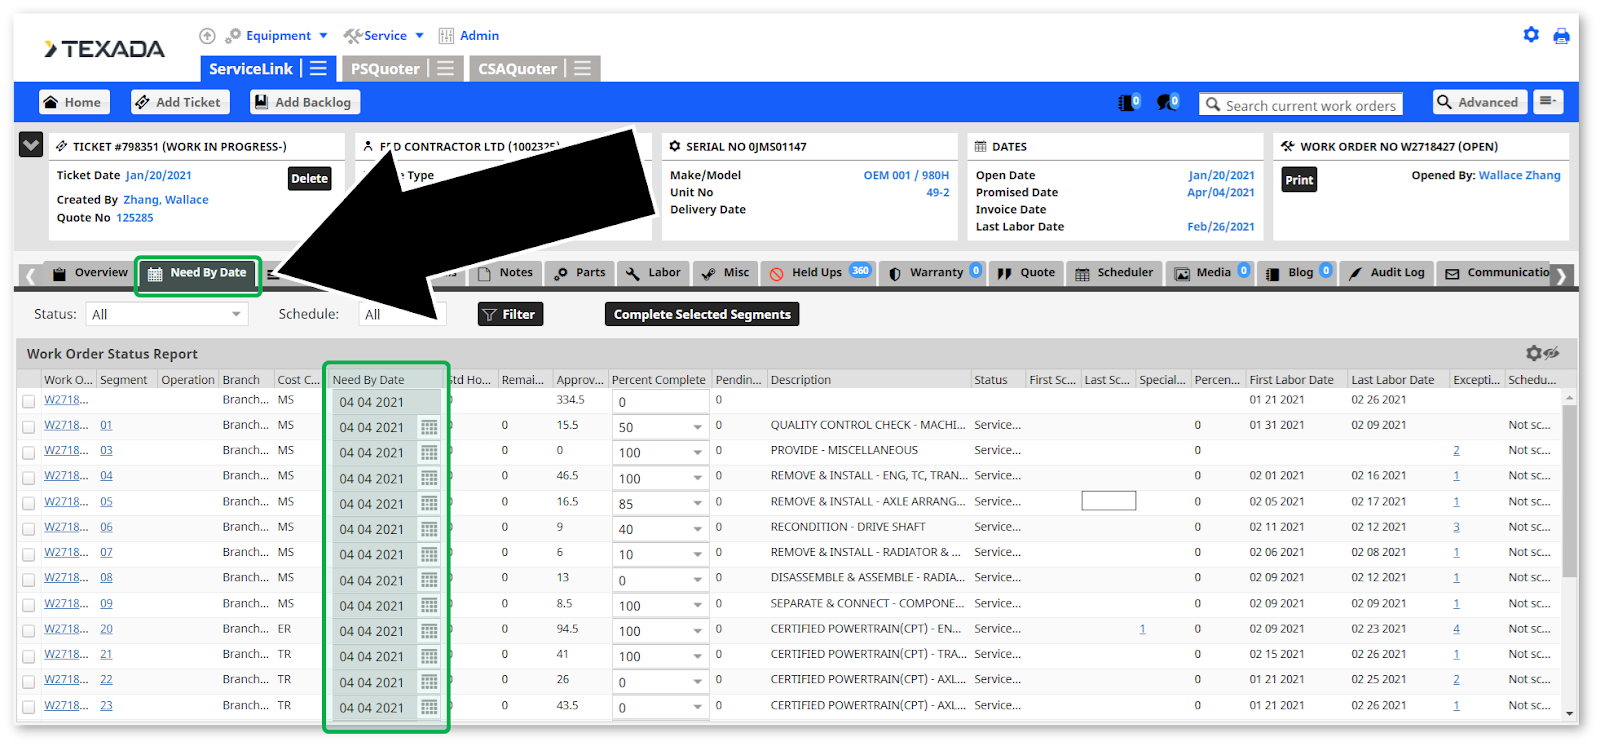Delete the ticket with Delete button
This screenshot has width=1600, height=746.
tap(310, 178)
